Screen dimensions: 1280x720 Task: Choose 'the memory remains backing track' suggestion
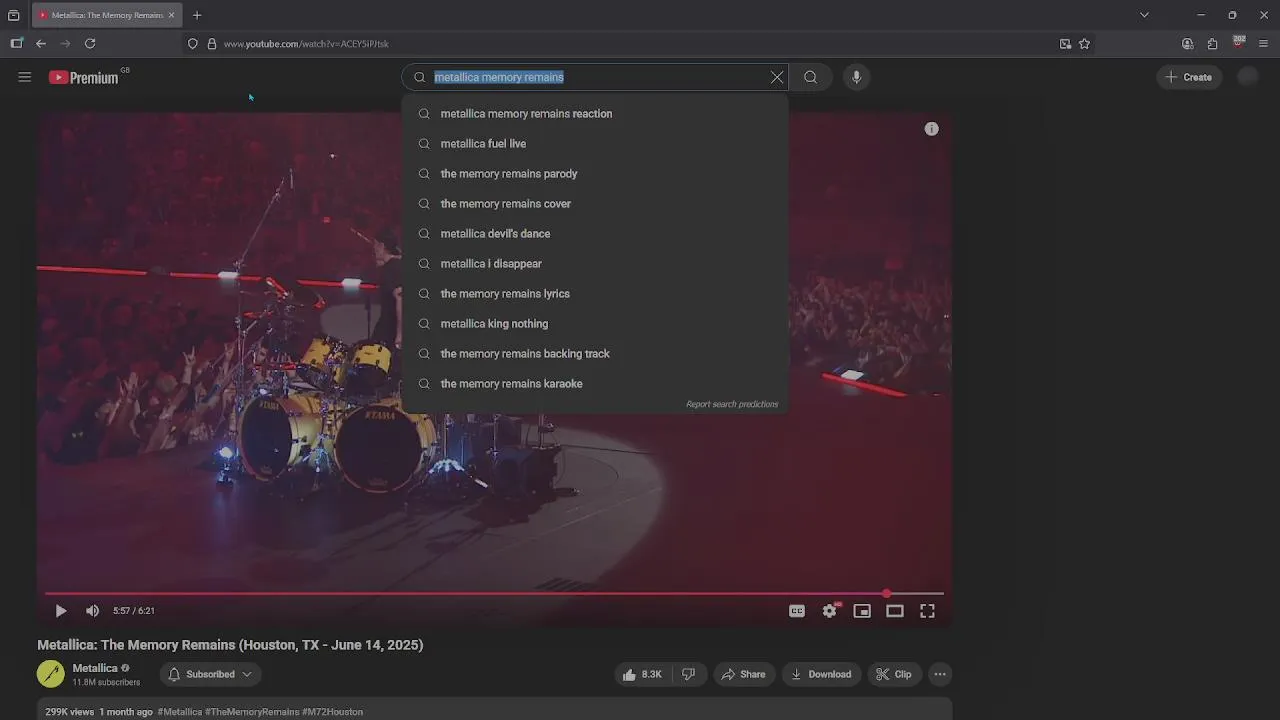(595, 354)
